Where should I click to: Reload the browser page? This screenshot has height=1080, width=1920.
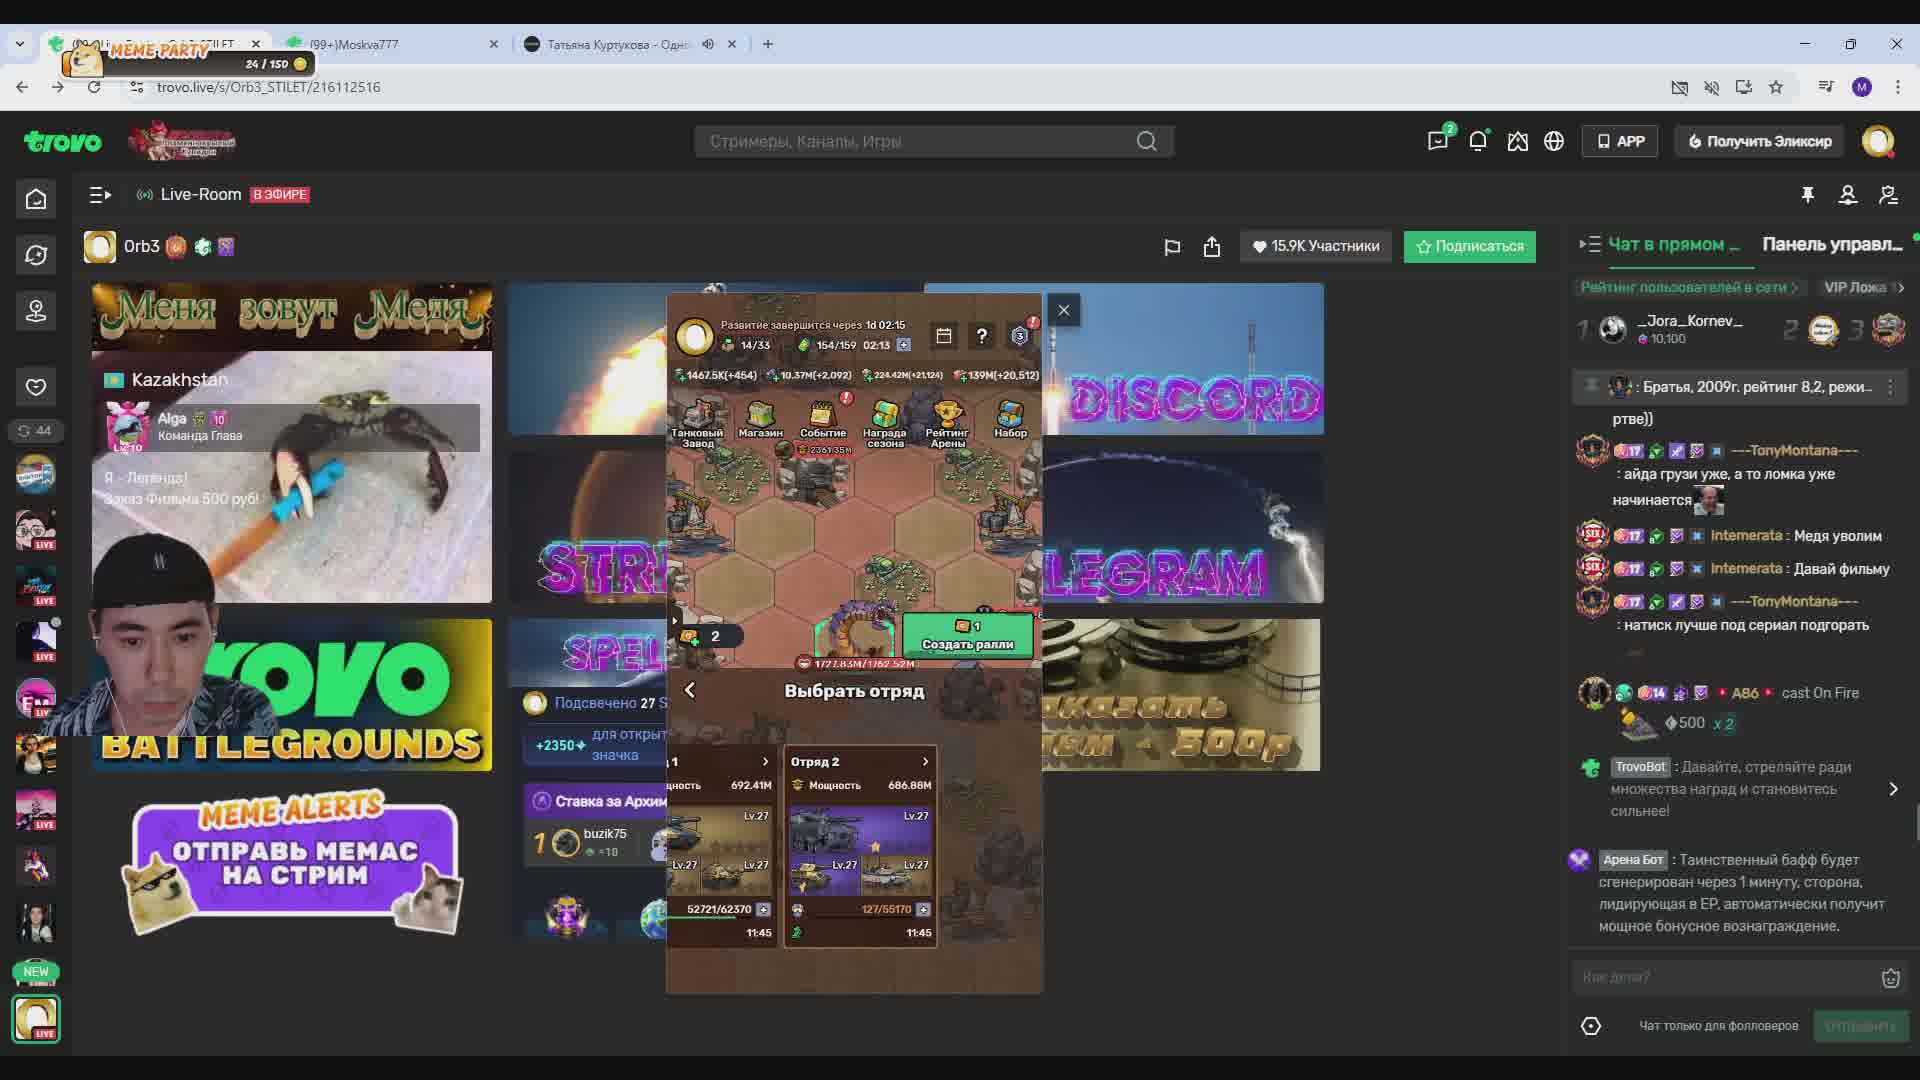click(94, 87)
